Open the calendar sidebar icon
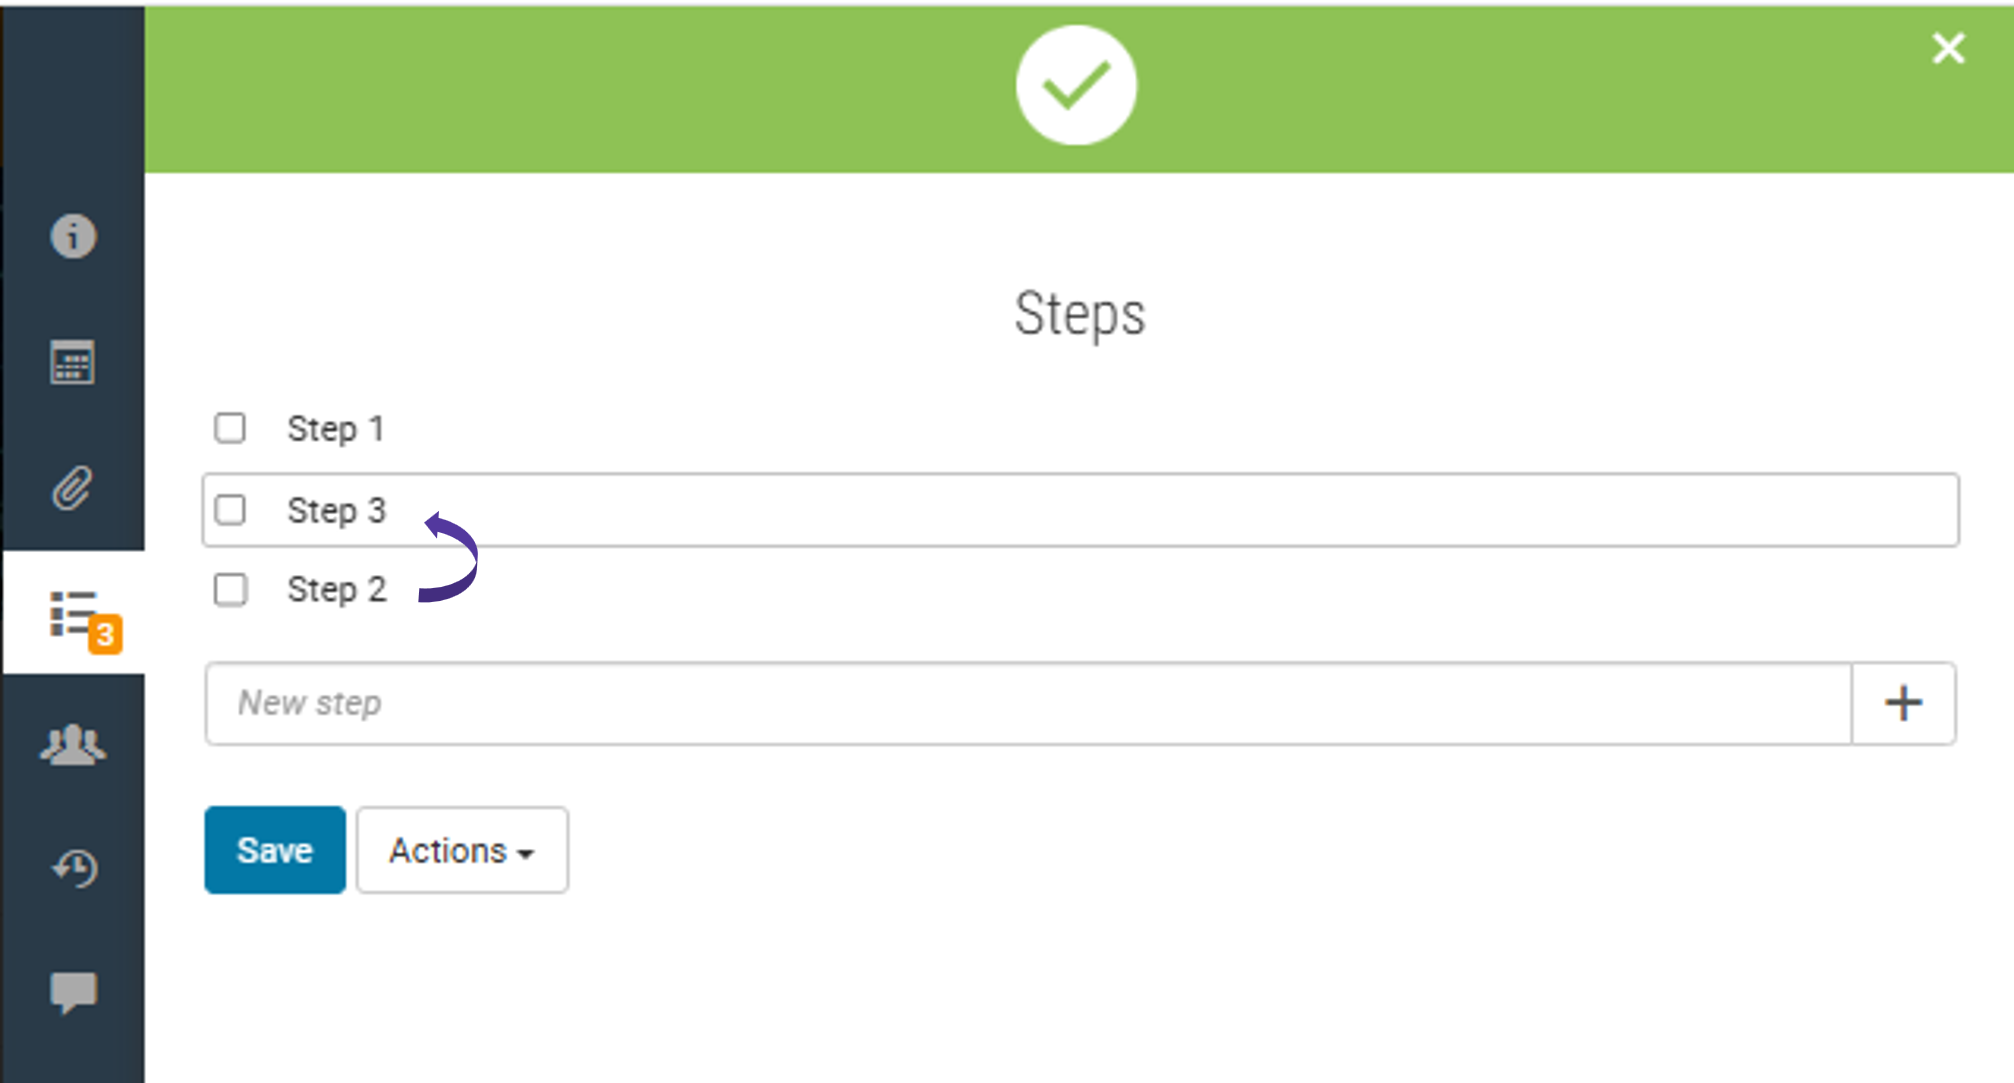2014x1083 pixels. click(73, 362)
